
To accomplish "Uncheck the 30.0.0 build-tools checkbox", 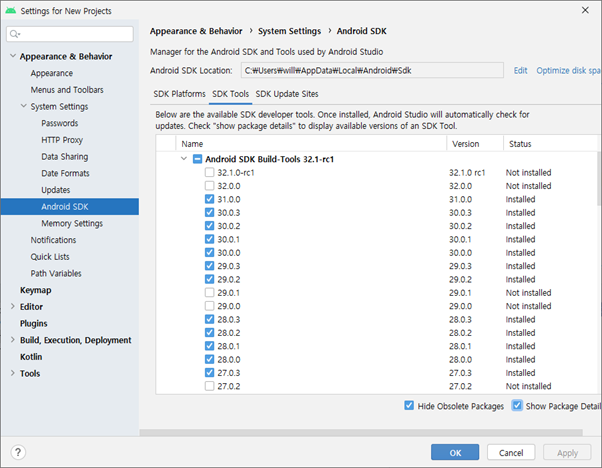I will 209,252.
